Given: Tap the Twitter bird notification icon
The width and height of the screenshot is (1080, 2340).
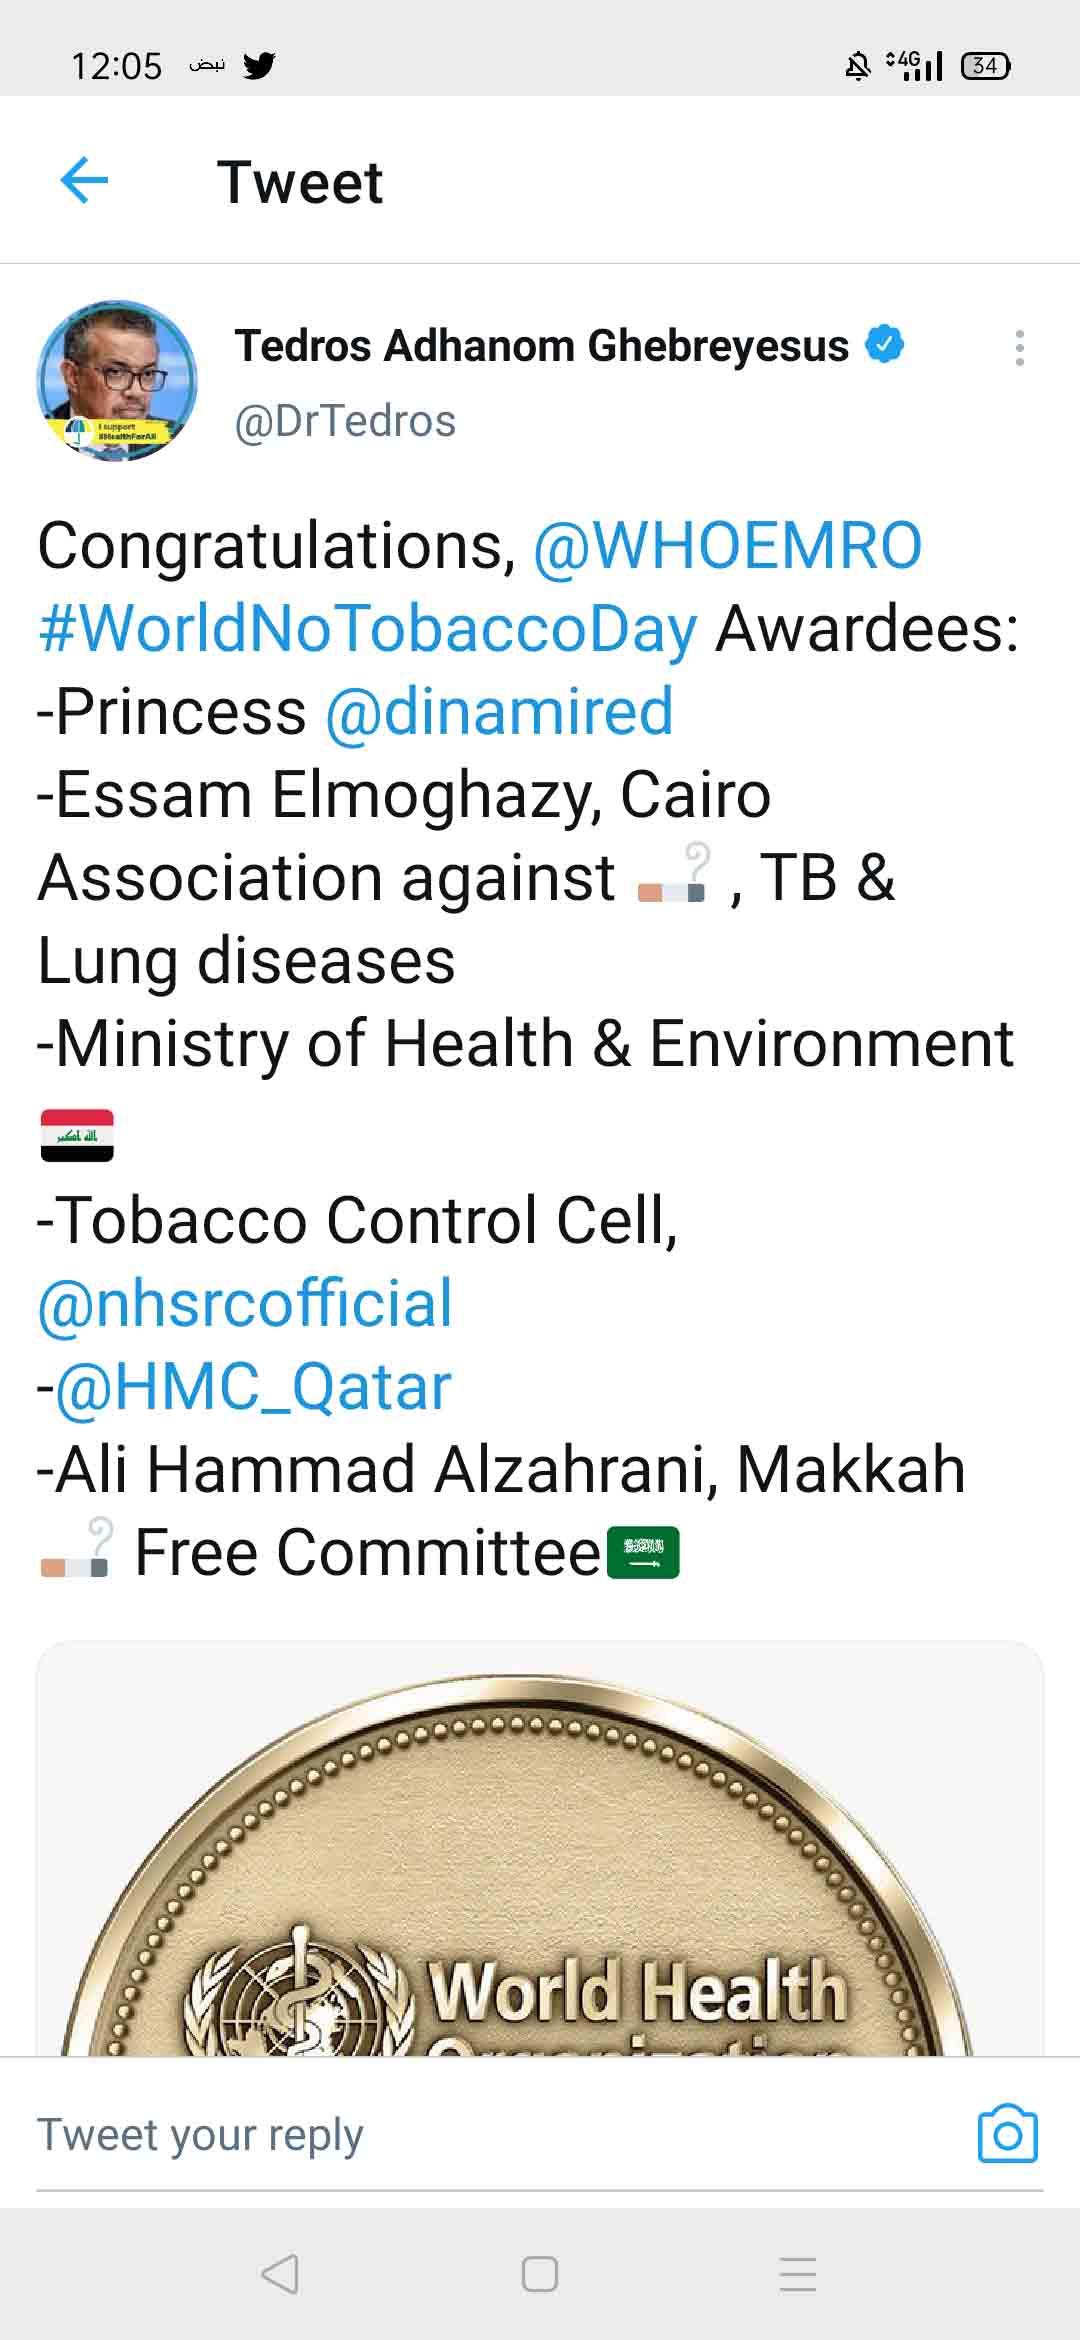Looking at the screenshot, I should (259, 66).
